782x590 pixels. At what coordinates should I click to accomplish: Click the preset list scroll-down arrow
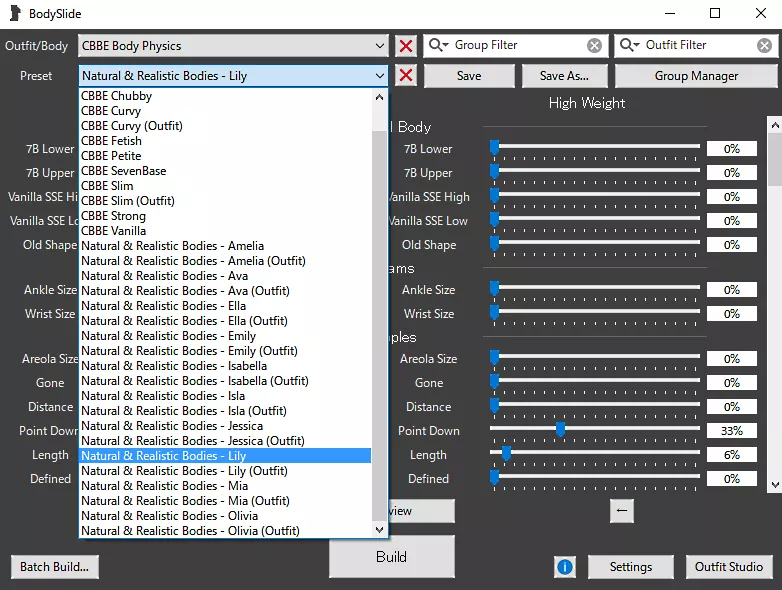click(x=380, y=530)
